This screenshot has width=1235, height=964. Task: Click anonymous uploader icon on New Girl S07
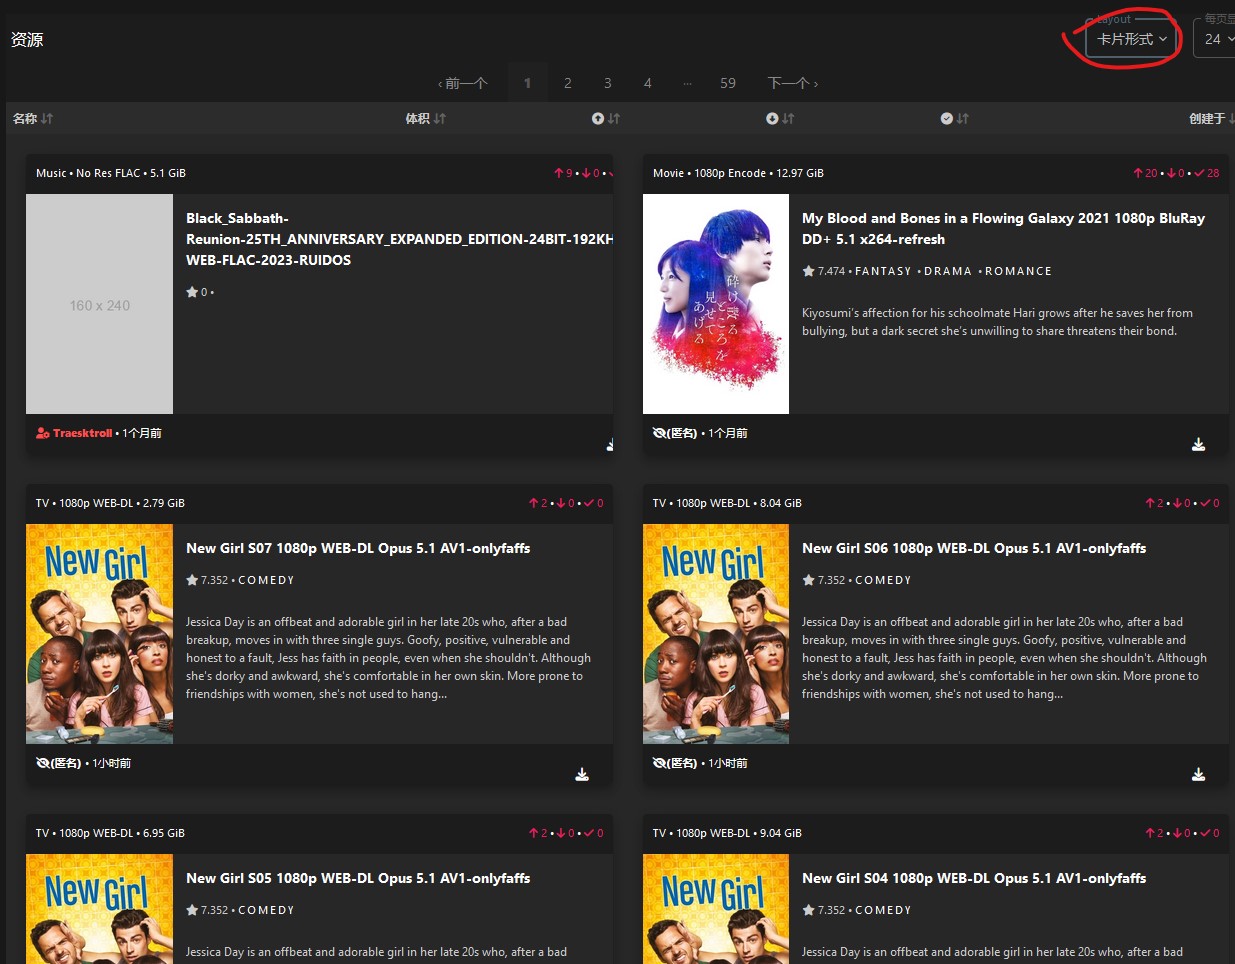43,763
